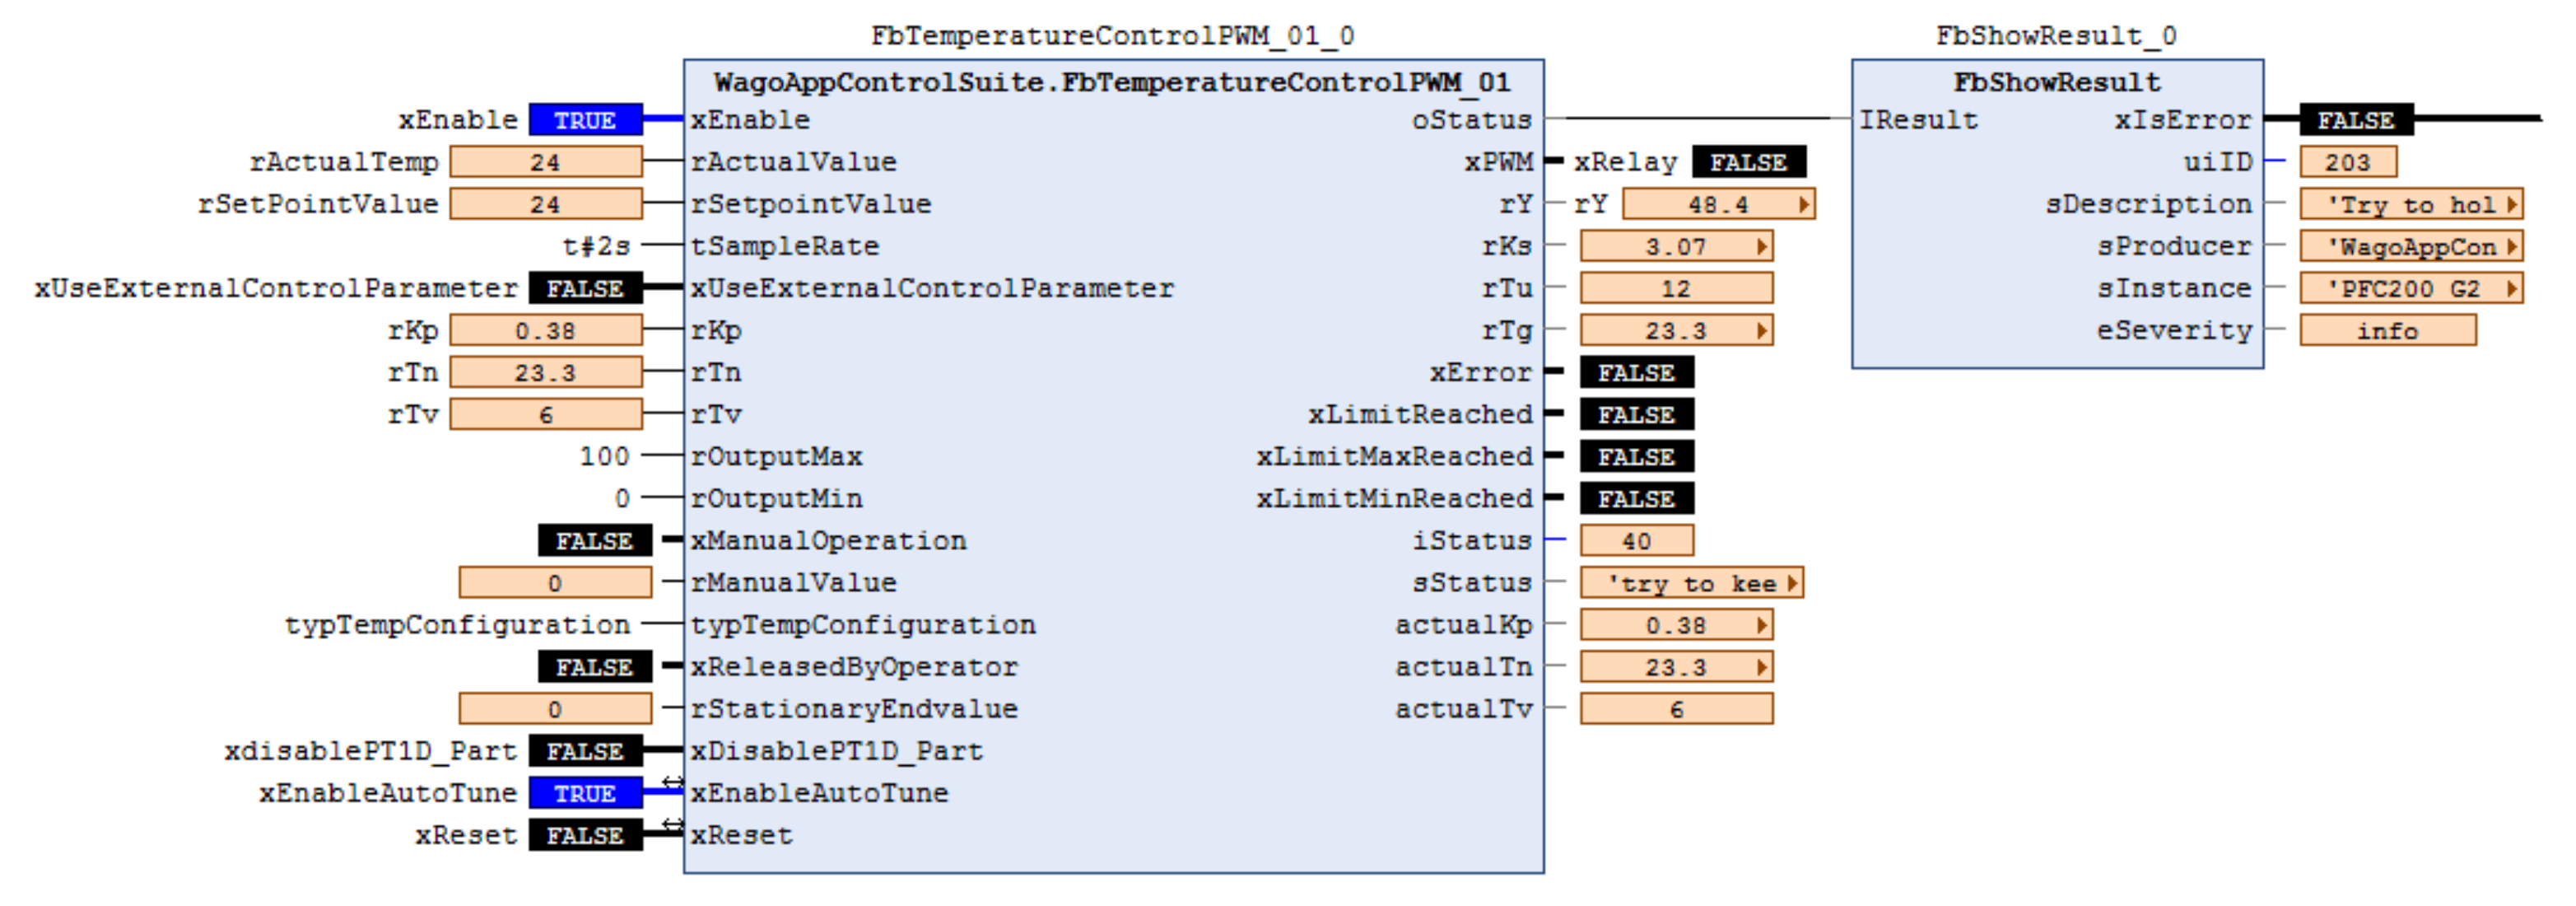Viewport: 2576px width, 906px height.
Task: Click the uiID value 203
Action: 2346,162
